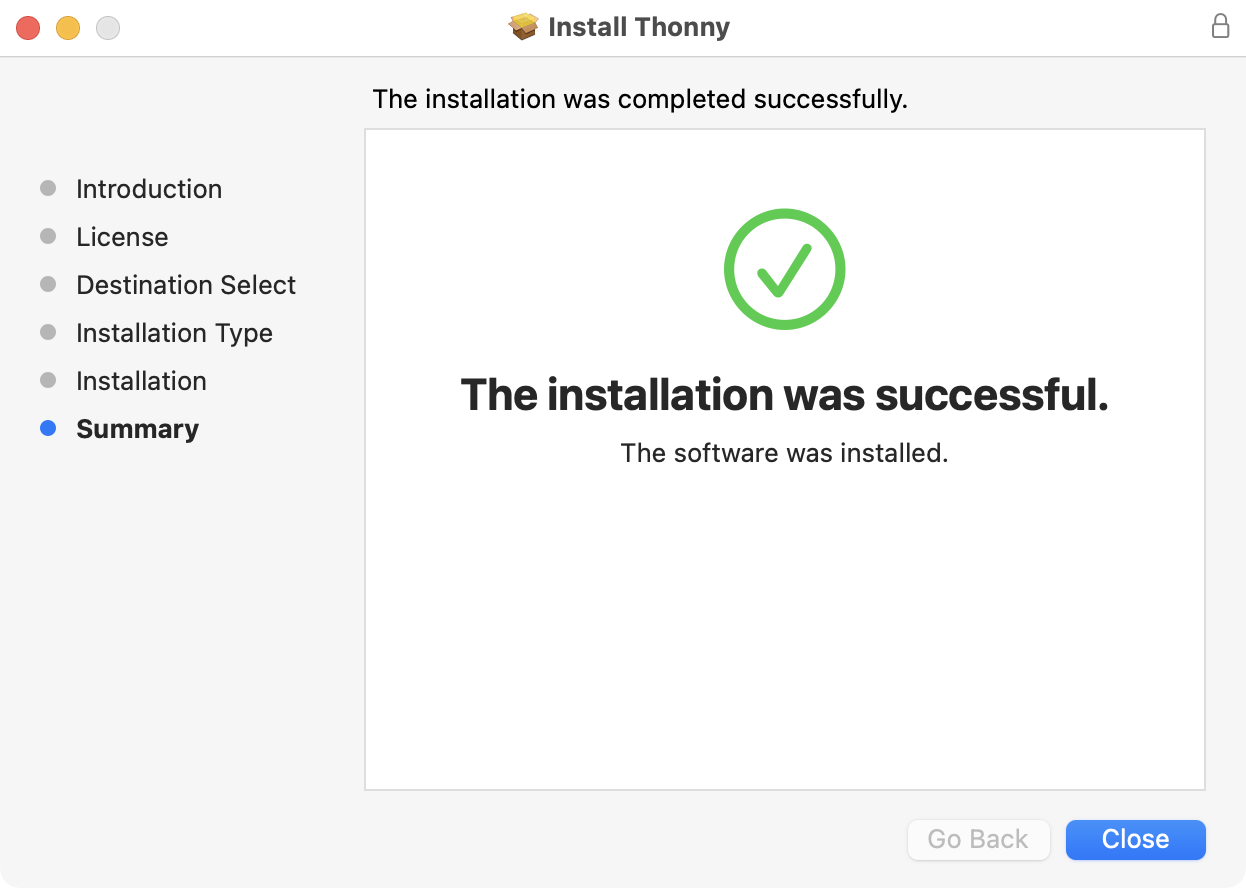Select the Destination Select step label
The height and width of the screenshot is (888, 1246).
(186, 285)
